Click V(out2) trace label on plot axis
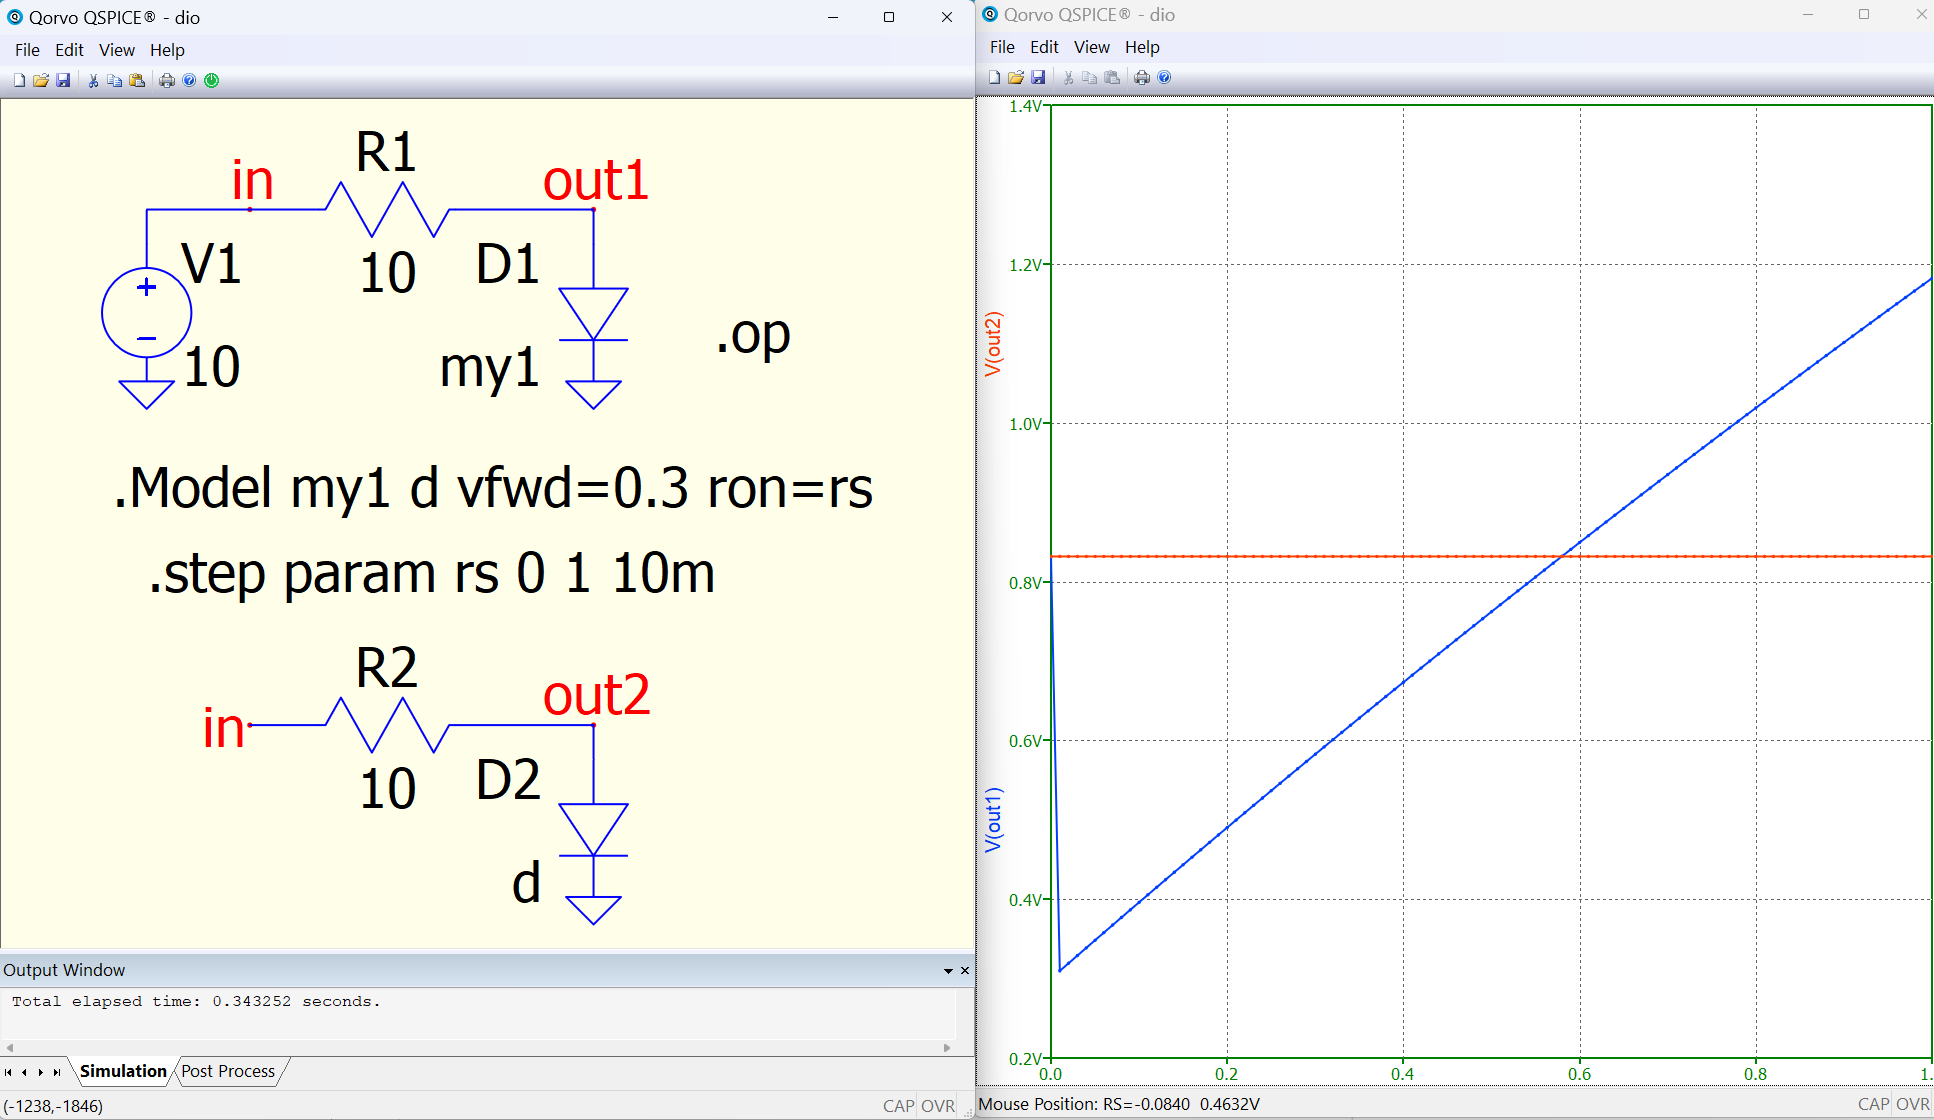1934x1120 pixels. (x=992, y=344)
